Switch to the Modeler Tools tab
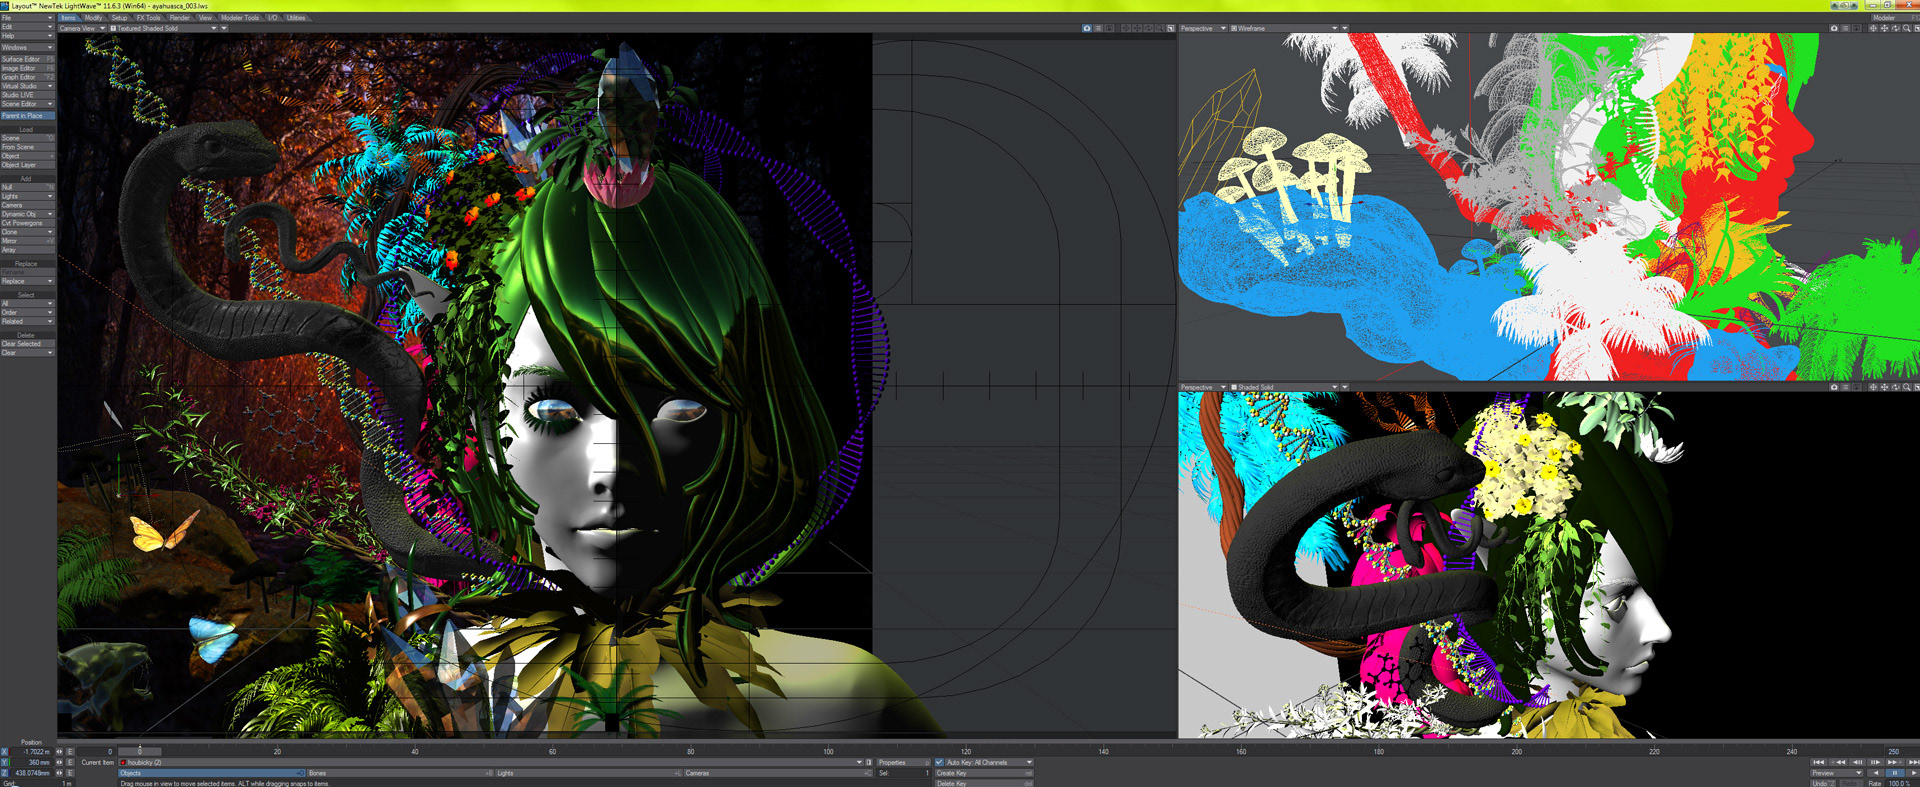1920x787 pixels. pyautogui.click(x=240, y=18)
